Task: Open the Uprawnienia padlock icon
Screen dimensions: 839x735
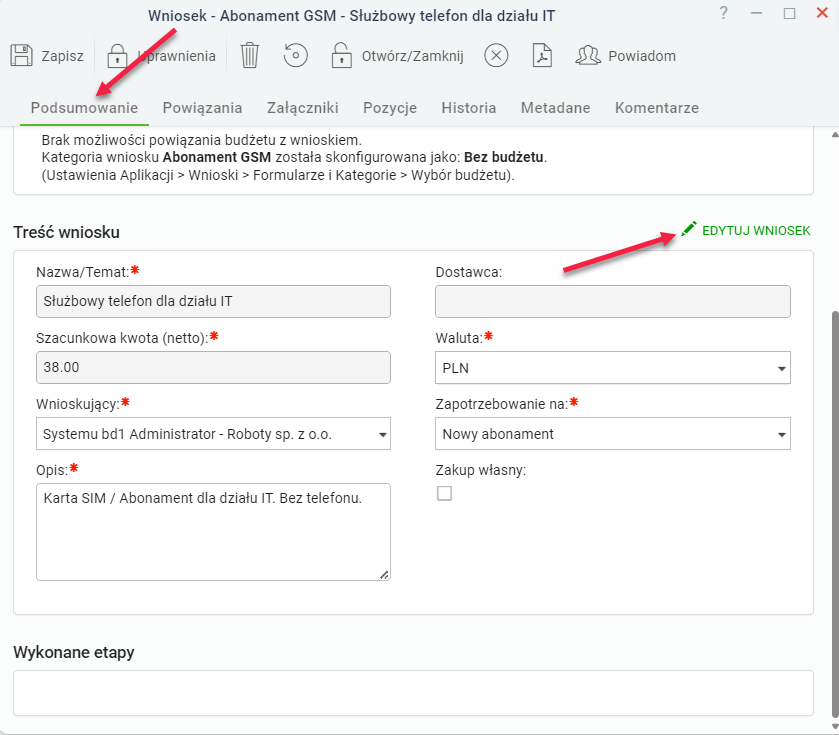Action: 117,56
